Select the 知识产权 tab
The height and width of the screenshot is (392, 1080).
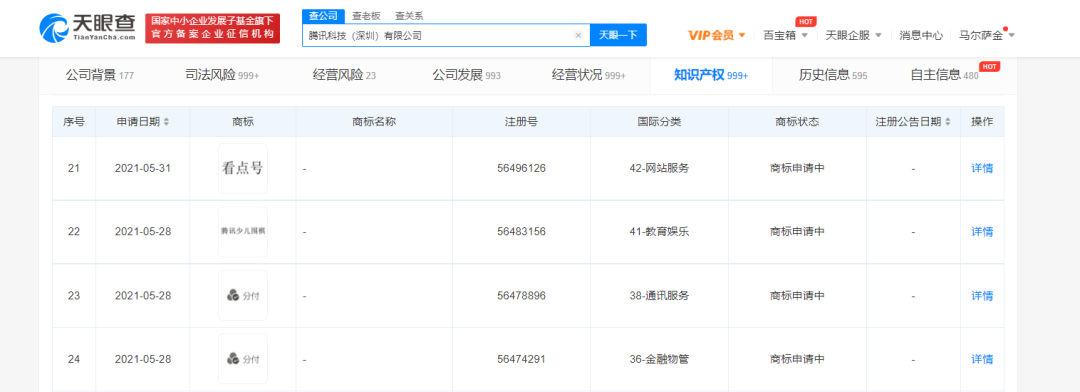click(711, 75)
